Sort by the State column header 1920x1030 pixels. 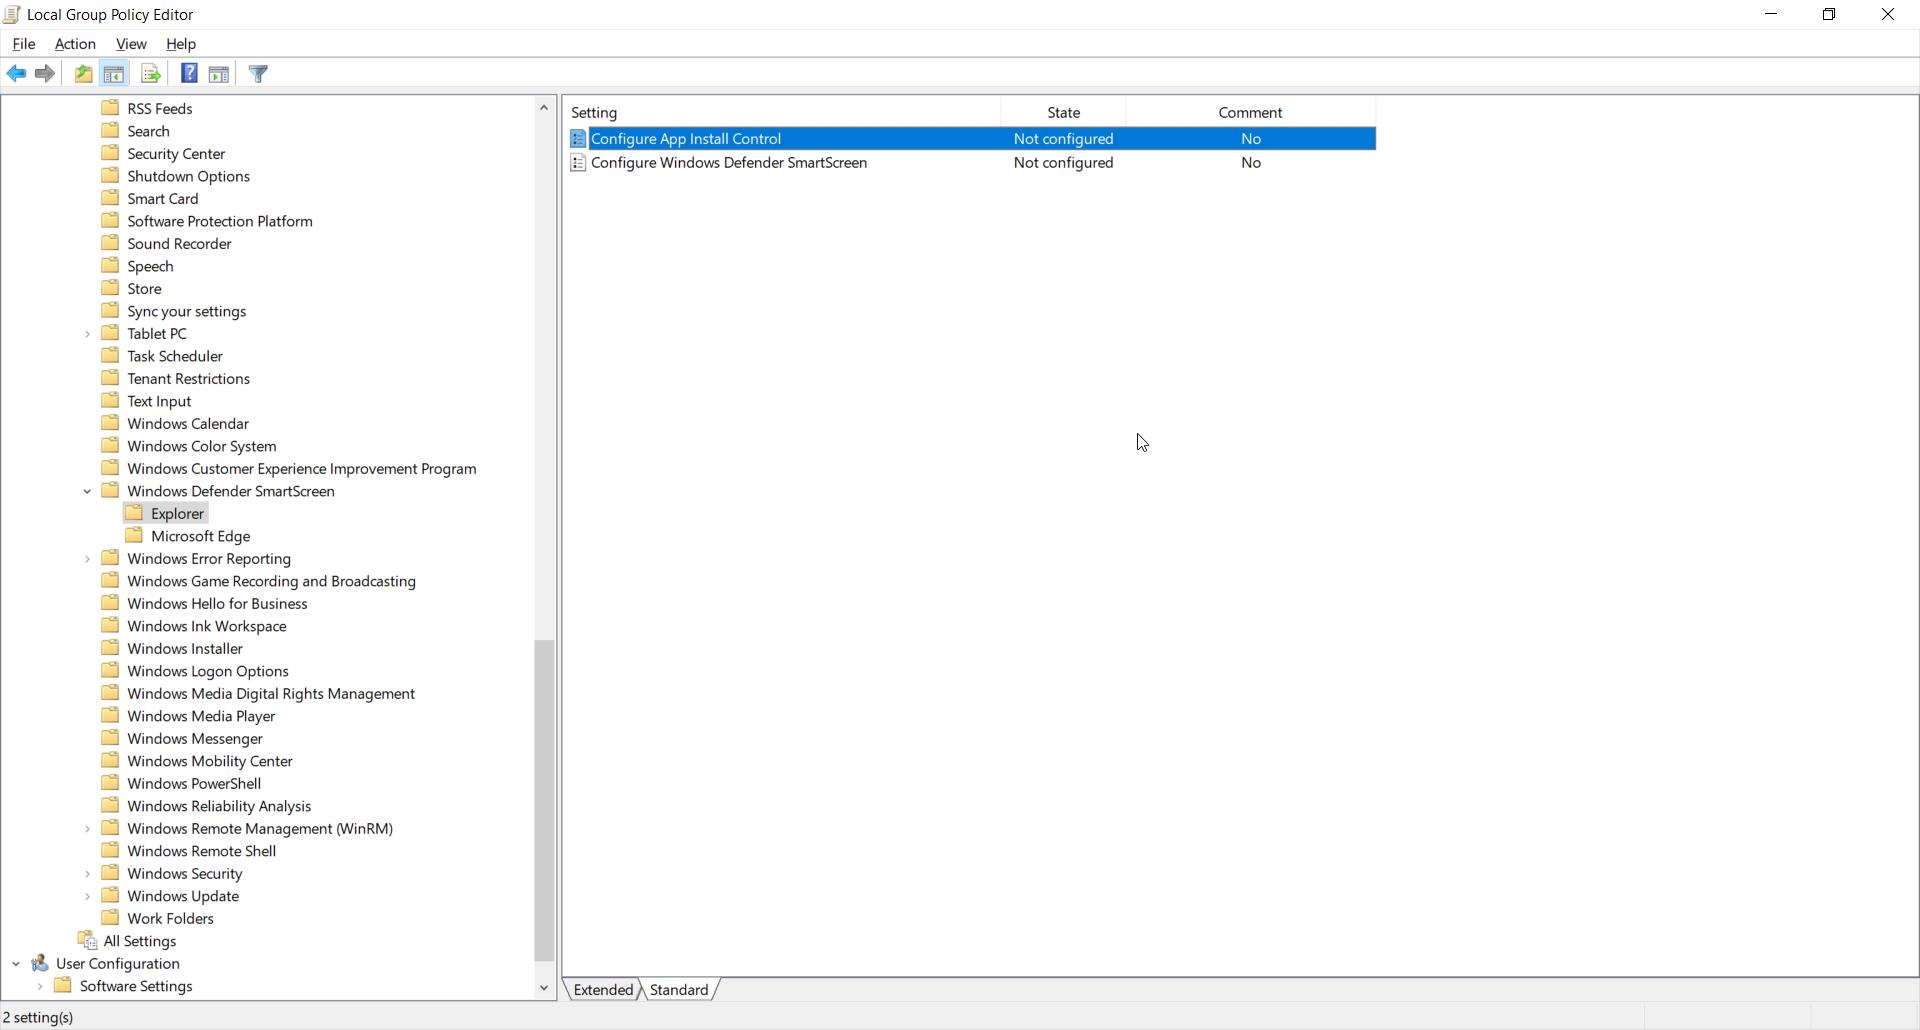(x=1063, y=112)
